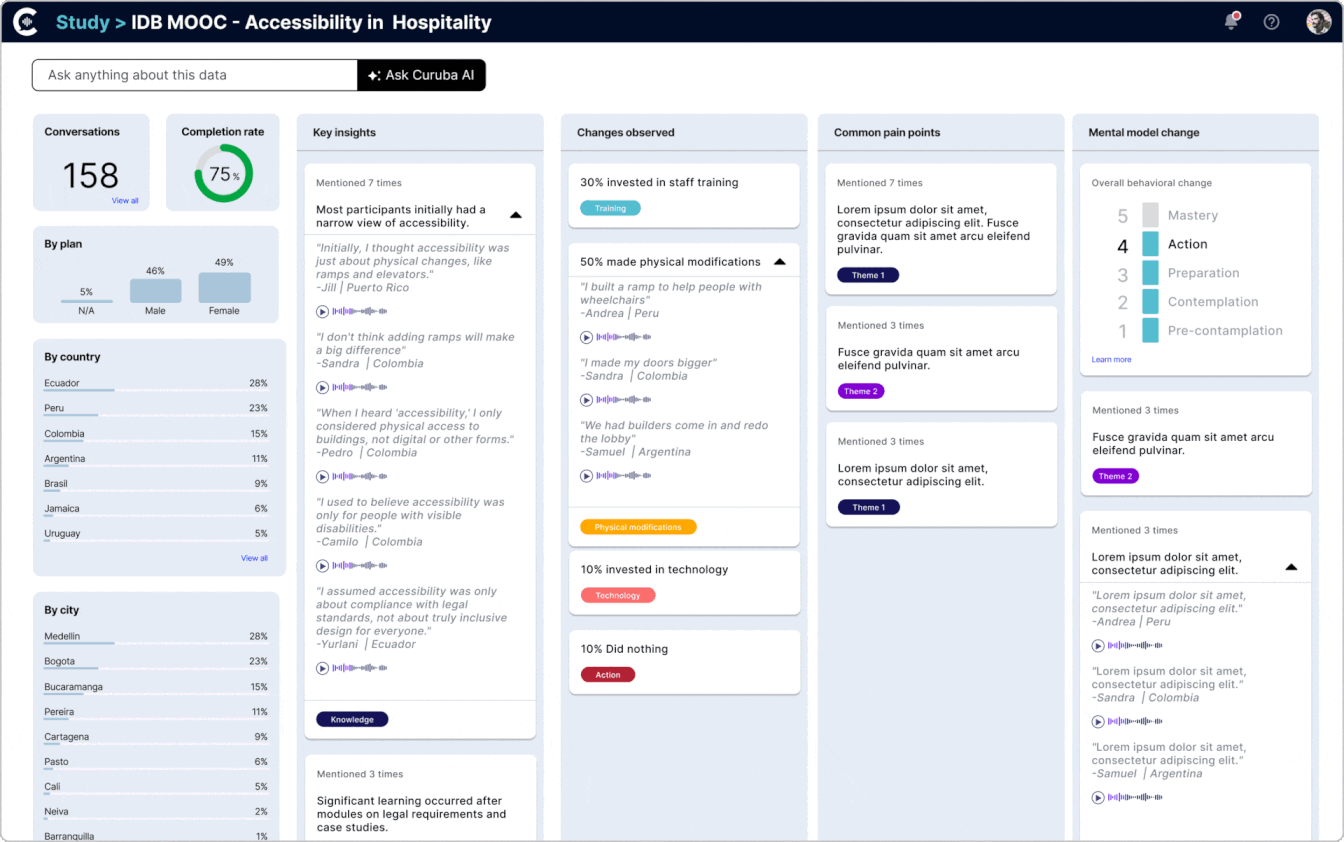
Task: Play Samuel's audio about redoing the lobby
Action: point(587,476)
